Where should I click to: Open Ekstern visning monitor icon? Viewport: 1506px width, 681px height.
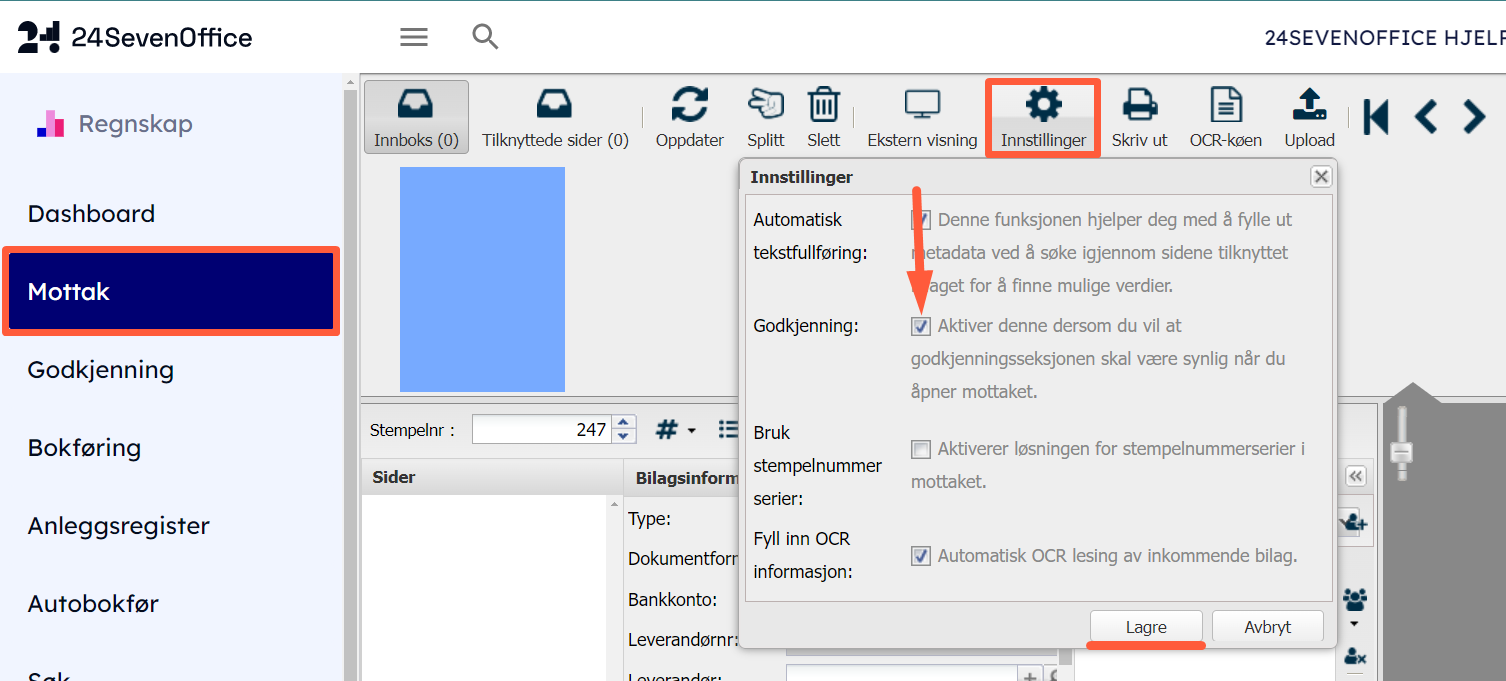921,105
